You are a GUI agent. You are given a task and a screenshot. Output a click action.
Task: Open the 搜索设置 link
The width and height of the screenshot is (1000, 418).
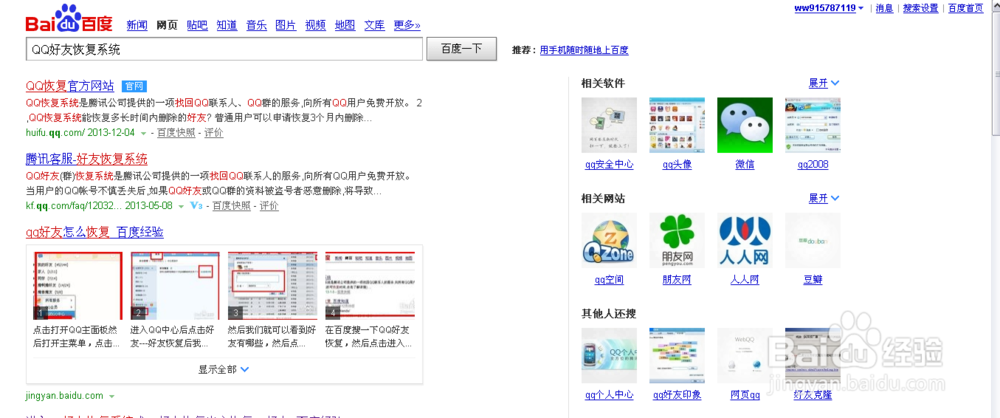[921, 8]
